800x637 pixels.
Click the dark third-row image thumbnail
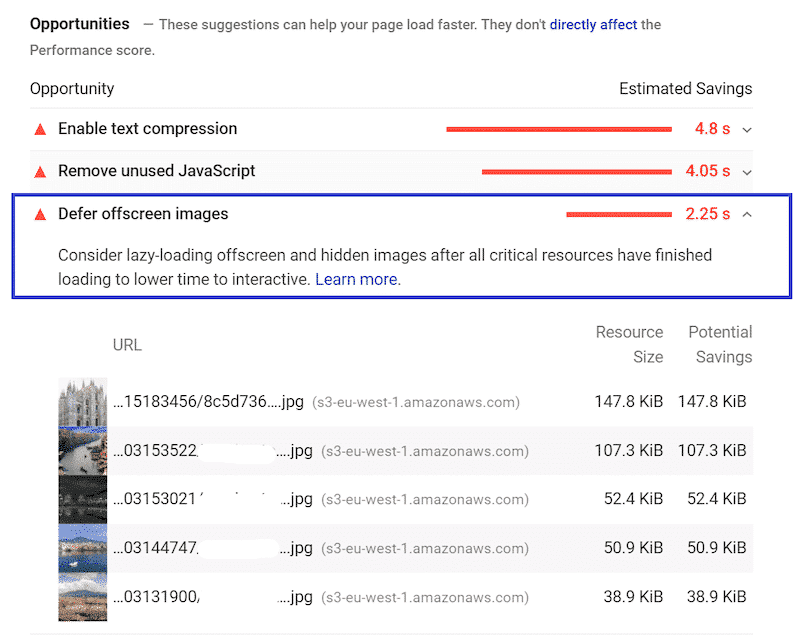click(83, 499)
